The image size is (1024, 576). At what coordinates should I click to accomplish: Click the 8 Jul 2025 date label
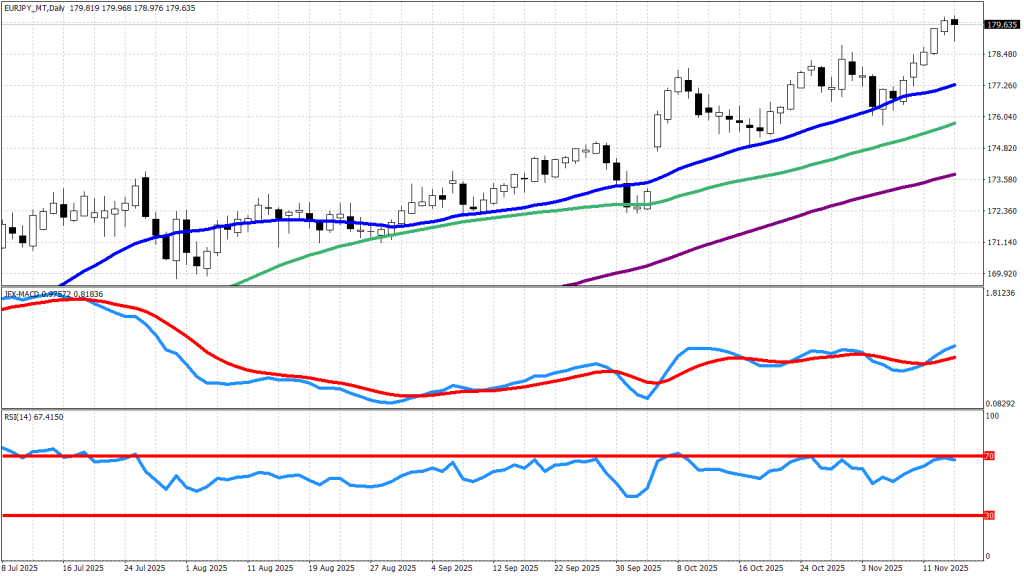click(x=22, y=568)
